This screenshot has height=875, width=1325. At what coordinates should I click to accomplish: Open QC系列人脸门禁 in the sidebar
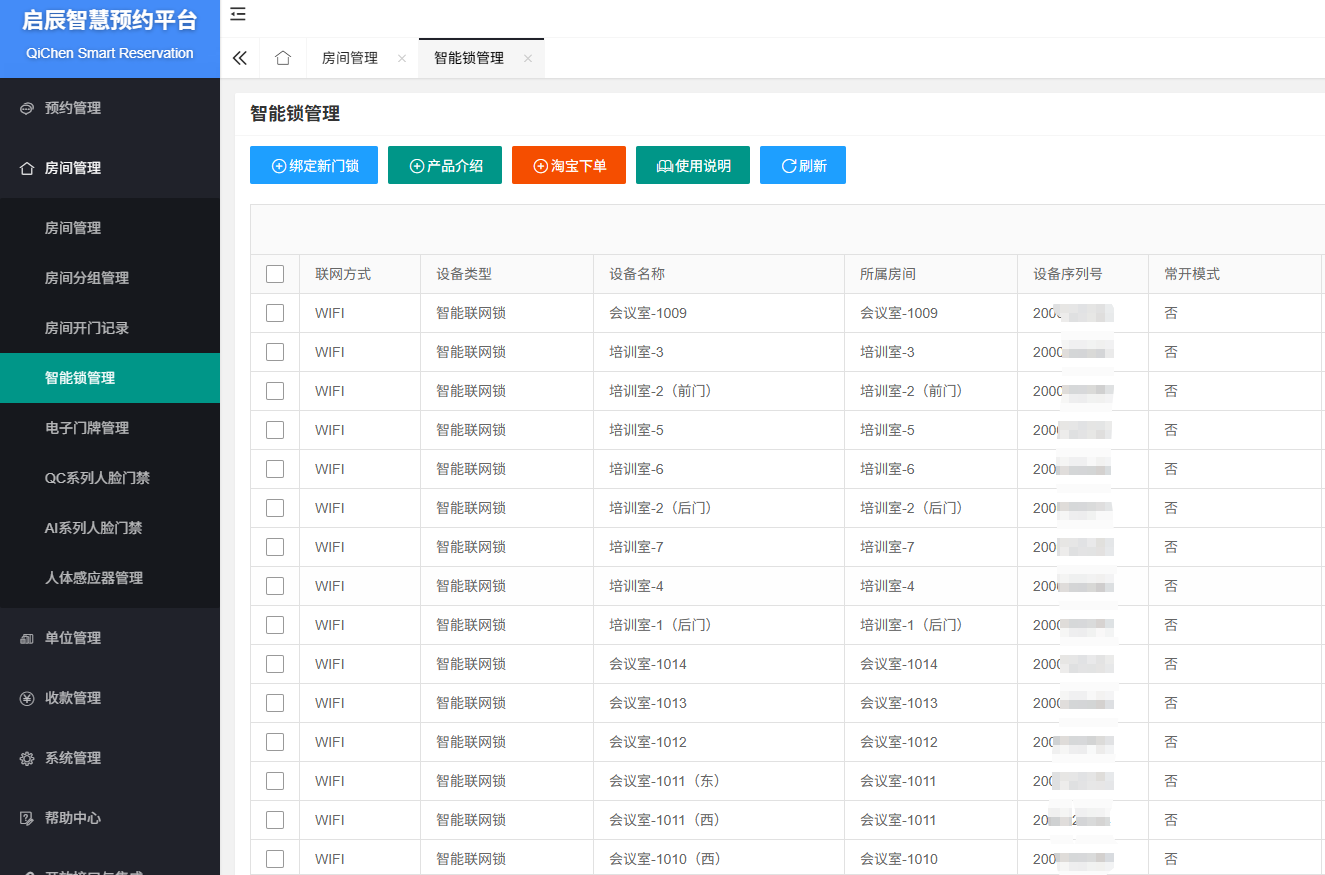110,478
